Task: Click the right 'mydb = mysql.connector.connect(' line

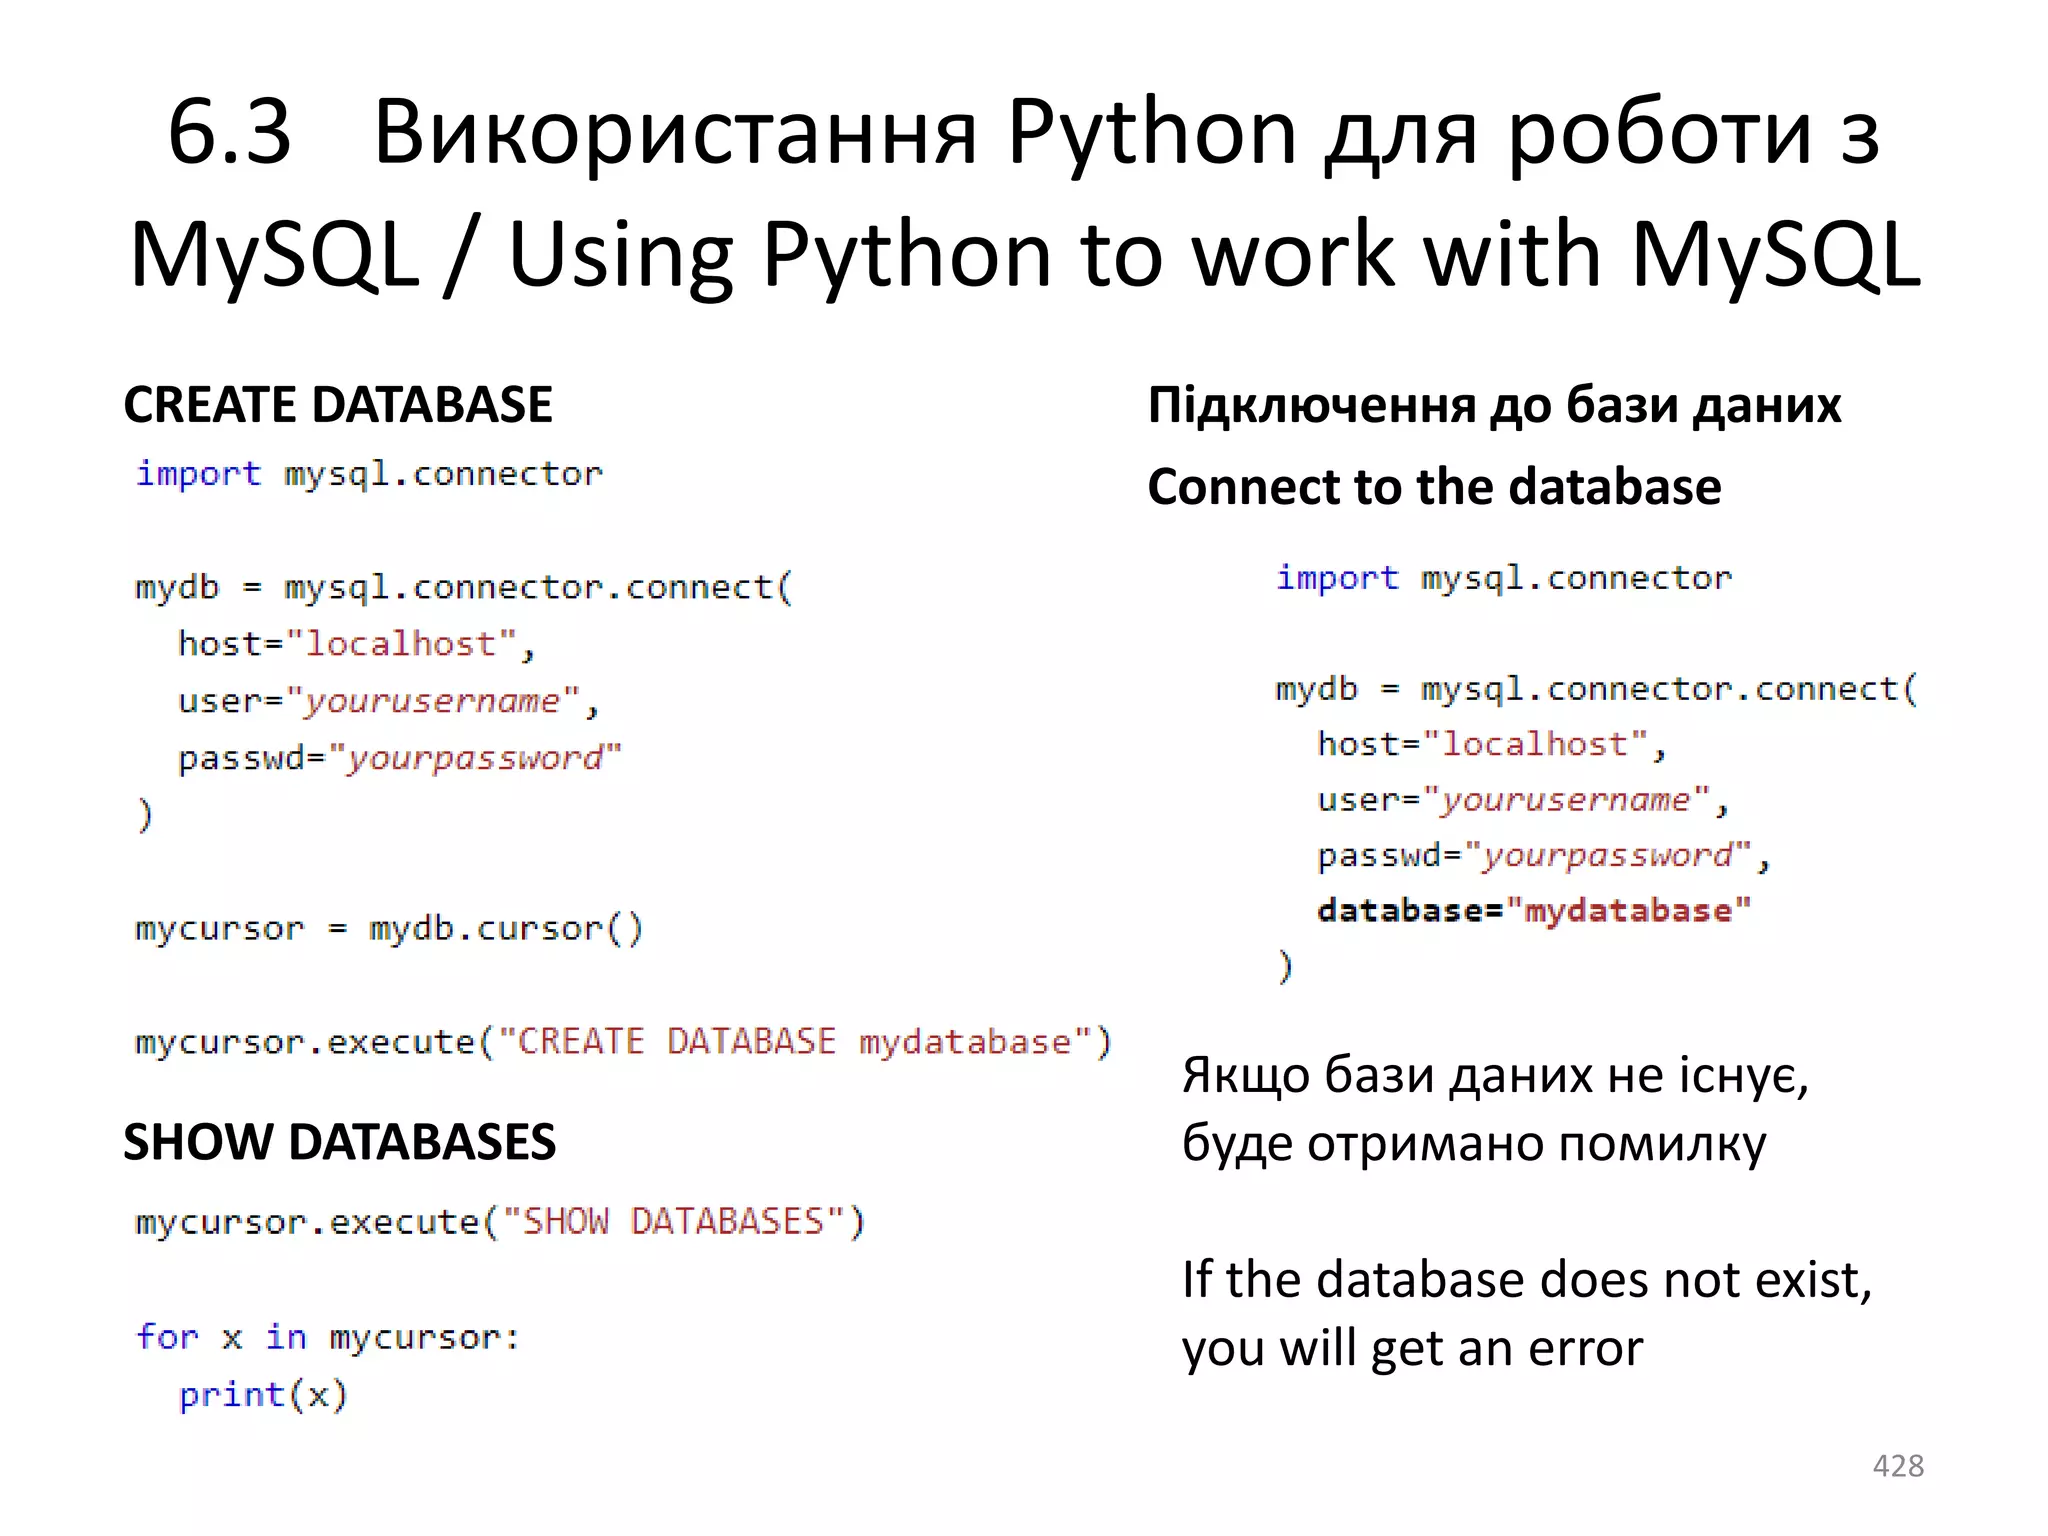Action: (1597, 689)
